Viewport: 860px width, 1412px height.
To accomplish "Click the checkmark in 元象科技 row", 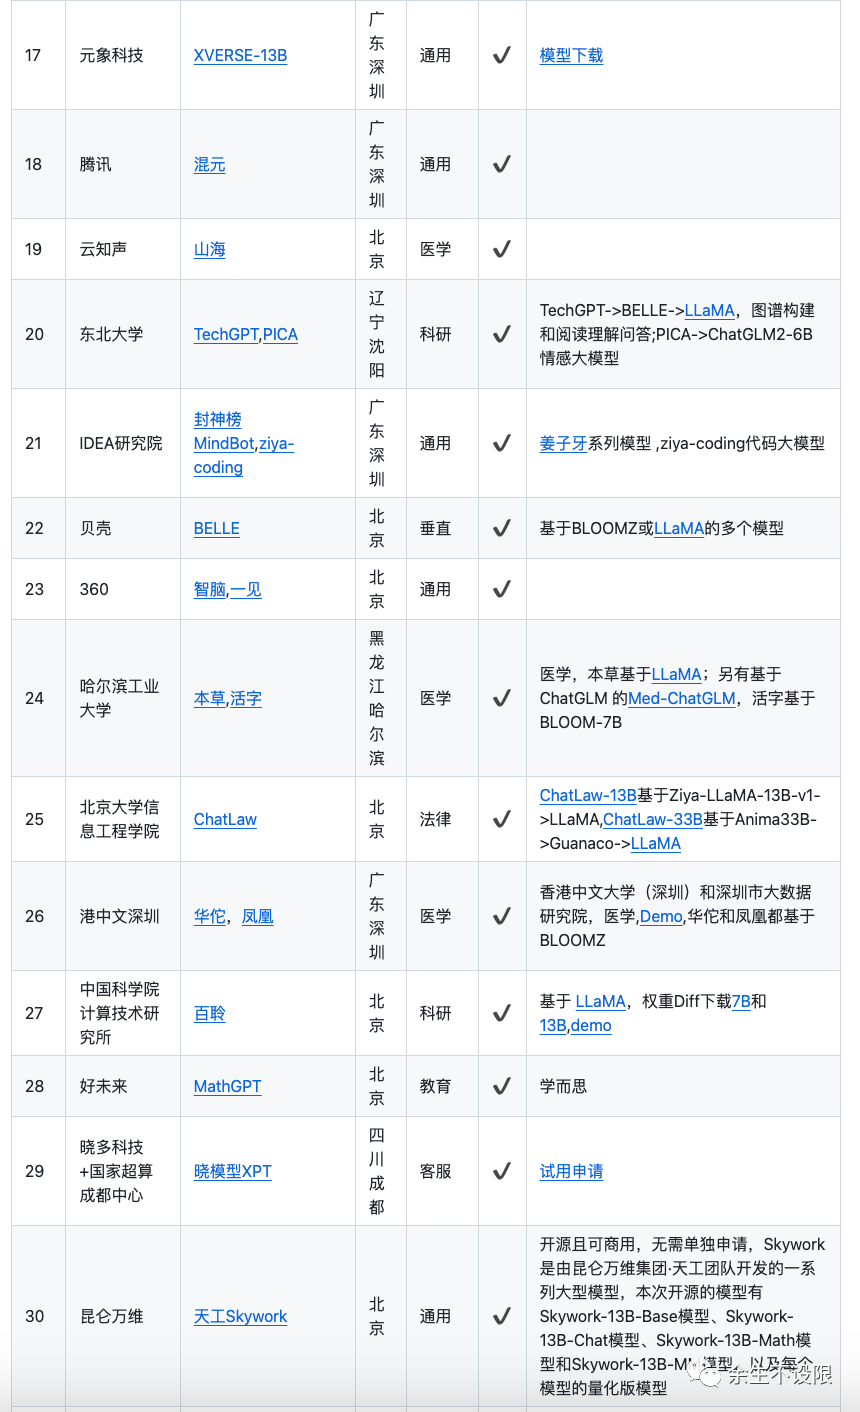I will coord(502,55).
